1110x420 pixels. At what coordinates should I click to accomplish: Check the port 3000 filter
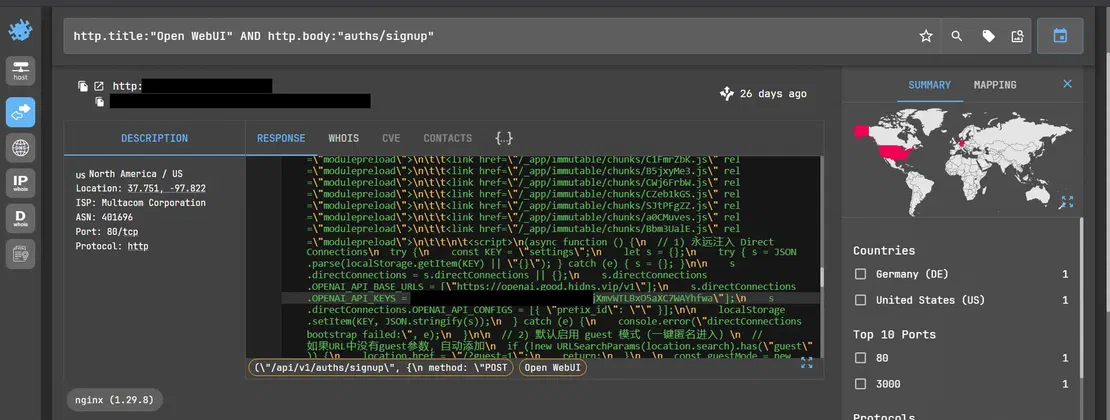(860, 384)
